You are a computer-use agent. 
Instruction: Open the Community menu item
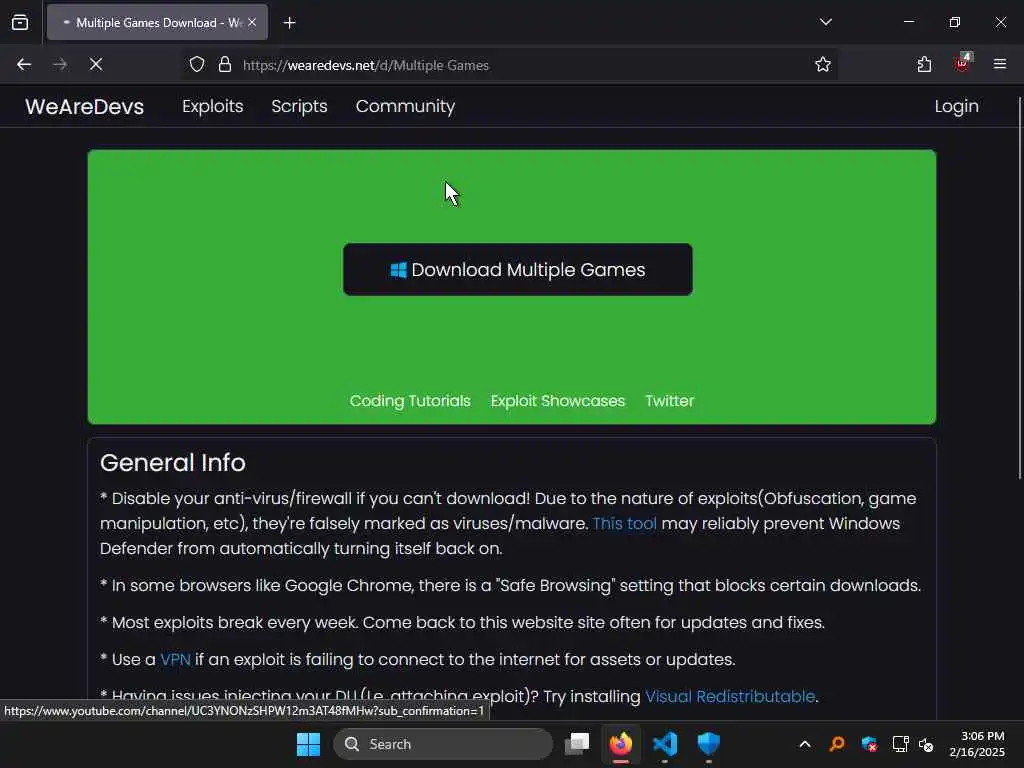405,106
